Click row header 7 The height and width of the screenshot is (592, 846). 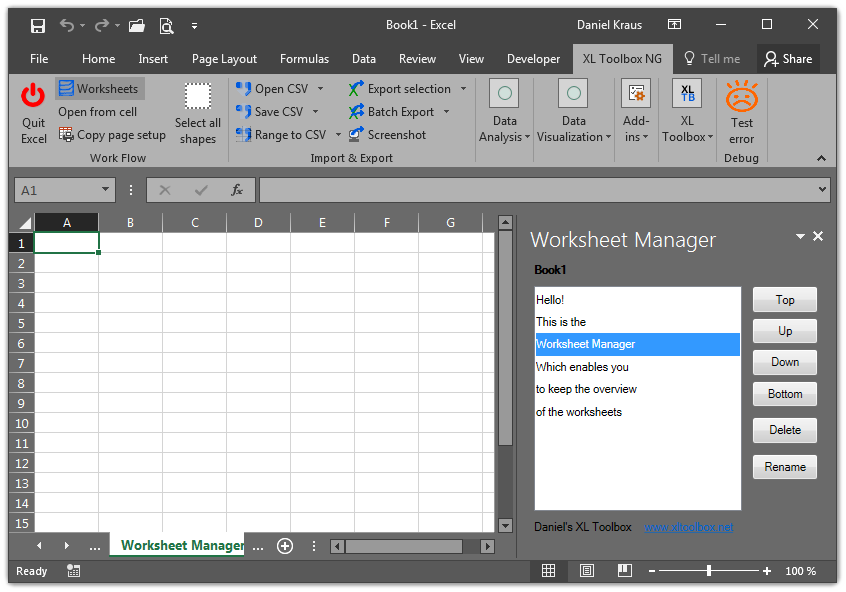[22, 363]
